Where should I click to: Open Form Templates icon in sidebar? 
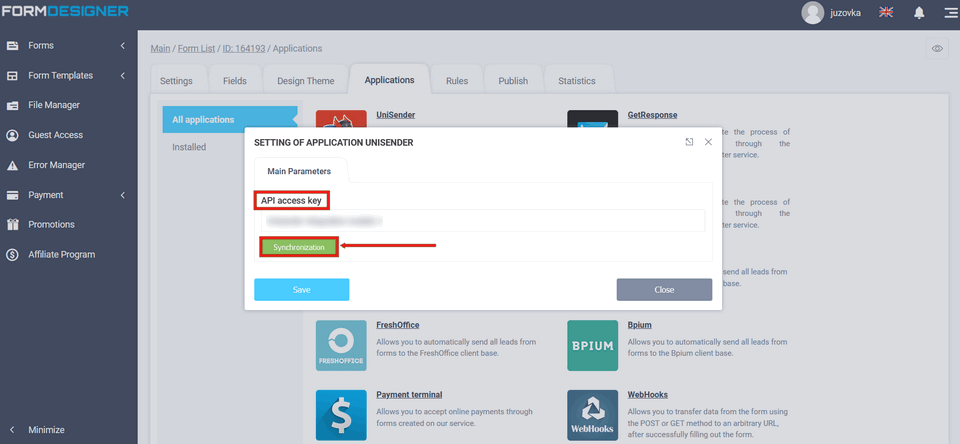(12, 76)
